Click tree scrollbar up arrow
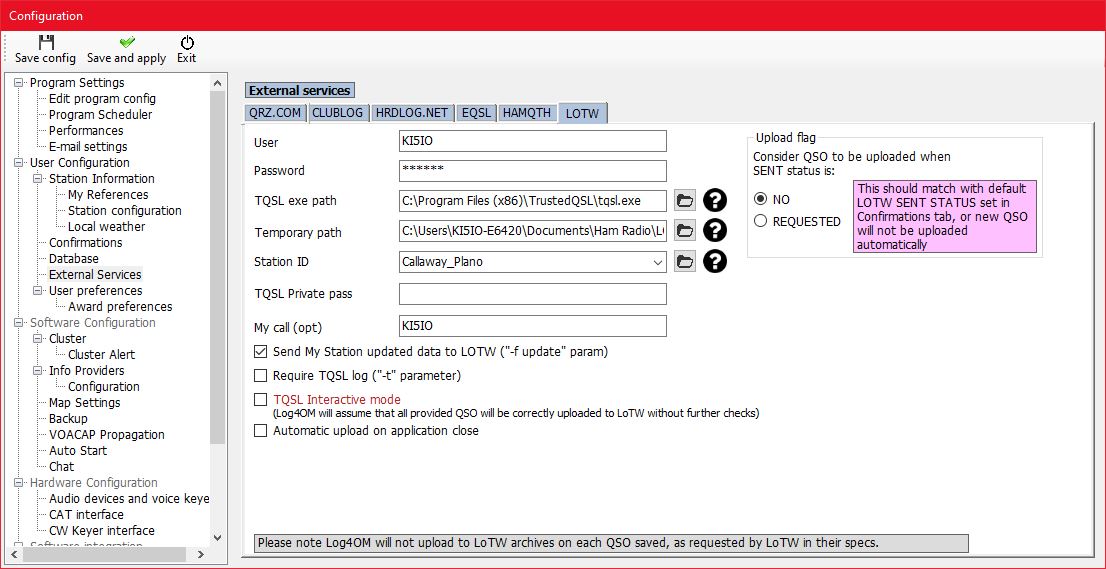This screenshot has width=1106, height=569. click(218, 83)
